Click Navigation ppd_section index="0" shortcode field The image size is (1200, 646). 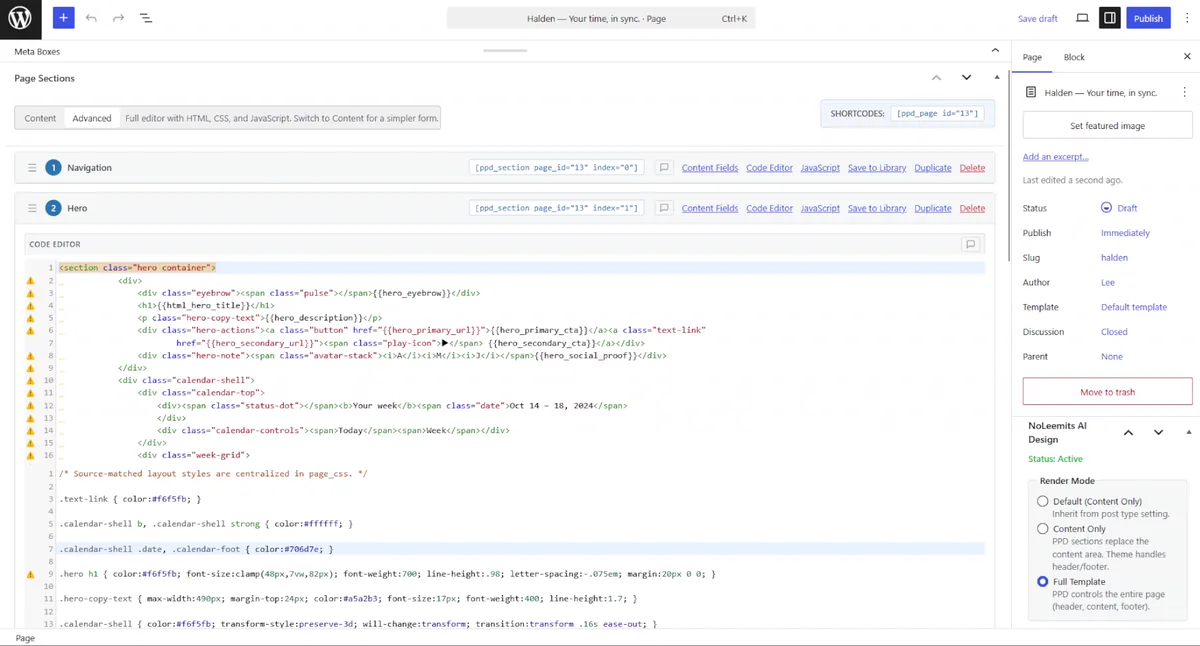(557, 168)
